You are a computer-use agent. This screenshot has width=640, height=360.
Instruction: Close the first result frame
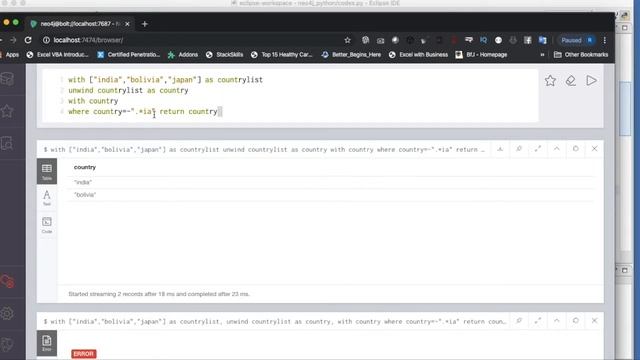(x=594, y=149)
